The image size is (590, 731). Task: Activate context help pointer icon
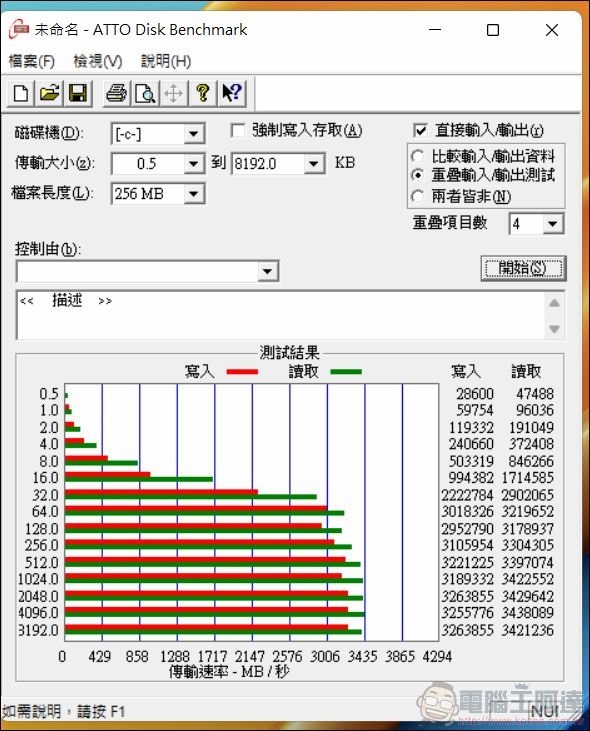coord(231,93)
